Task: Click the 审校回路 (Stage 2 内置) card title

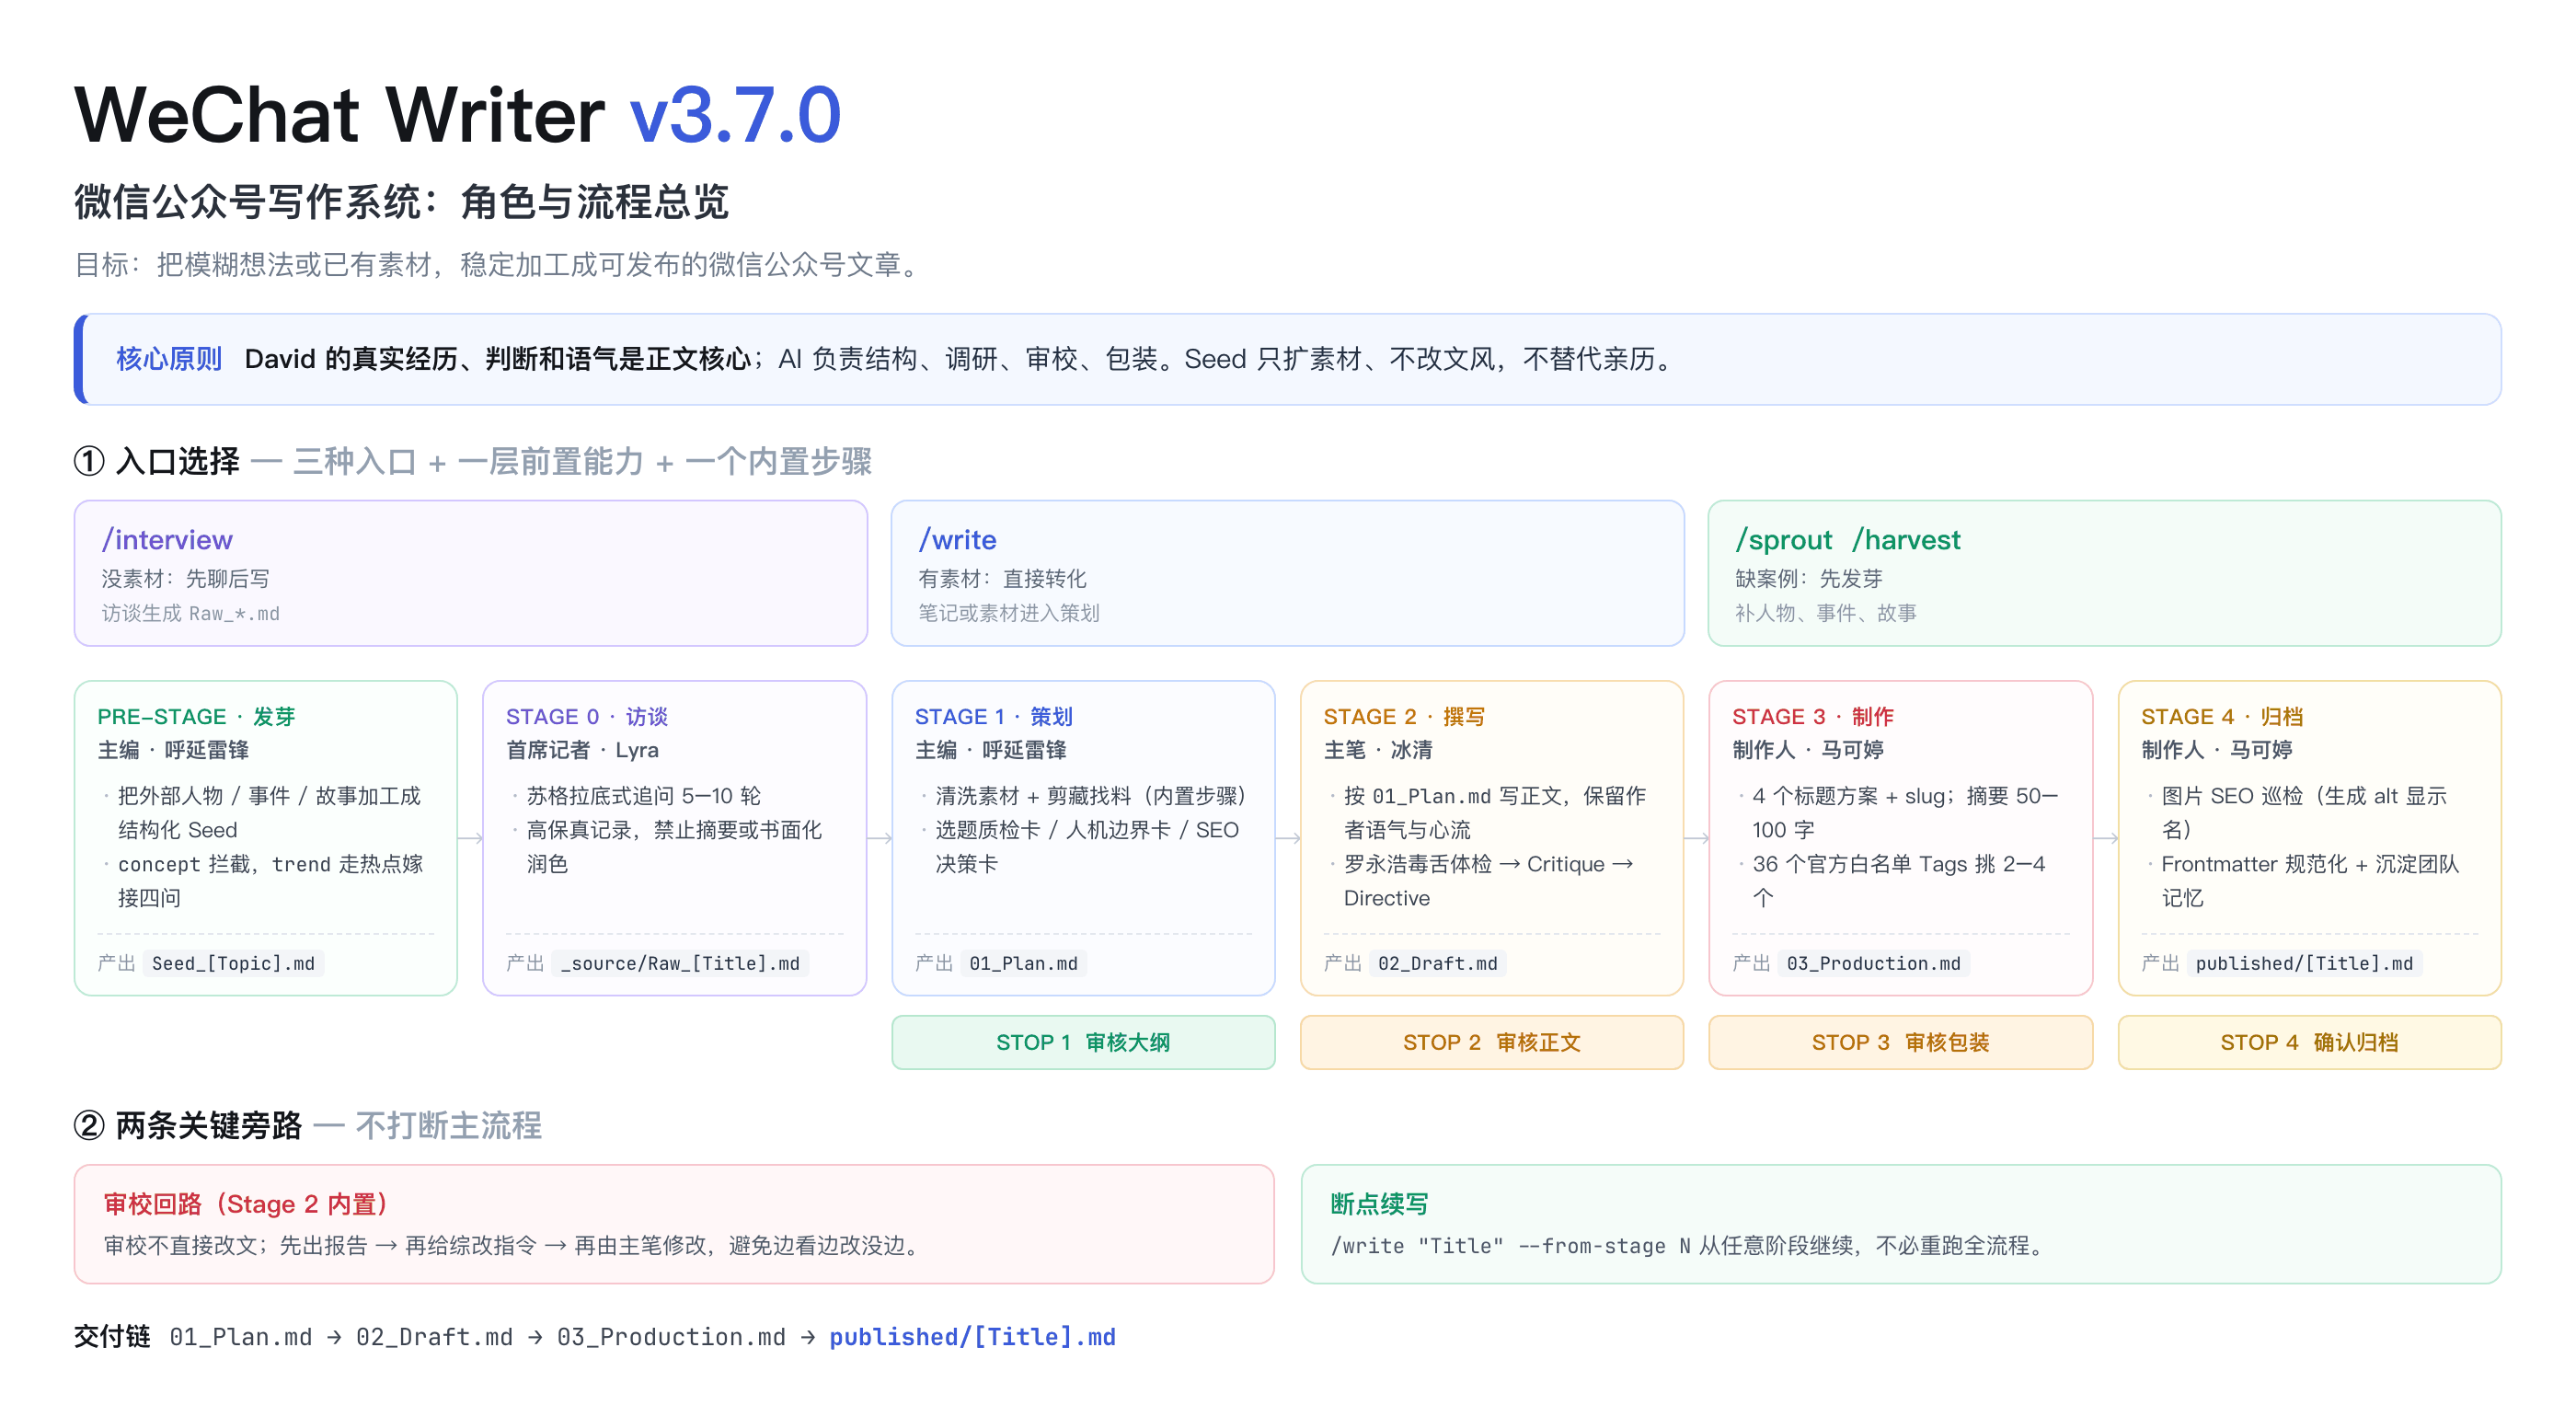Action: (246, 1203)
